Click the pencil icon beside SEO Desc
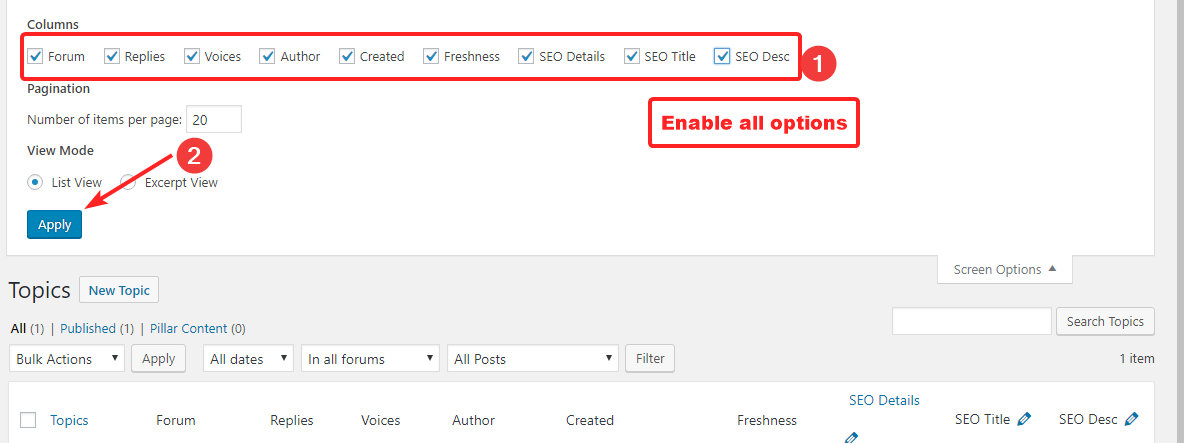Image resolution: width=1184 pixels, height=443 pixels. point(1131,420)
